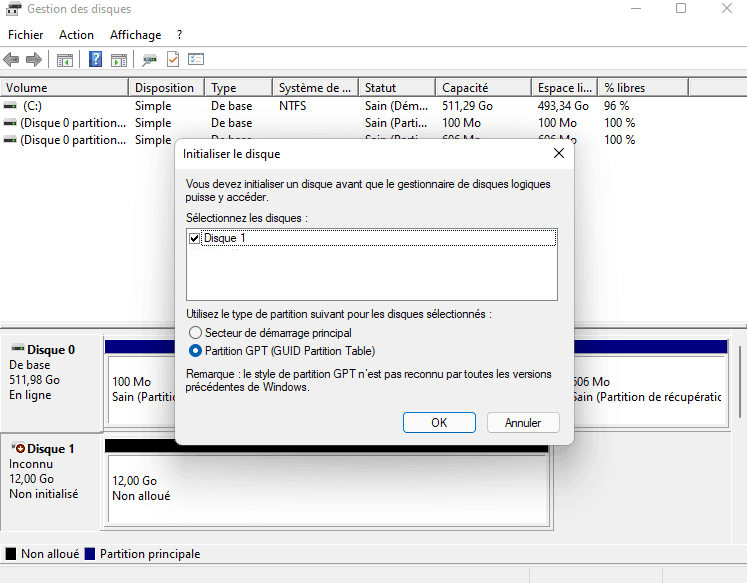
Task: Sort by the Système de... column header
Action: [x=315, y=88]
